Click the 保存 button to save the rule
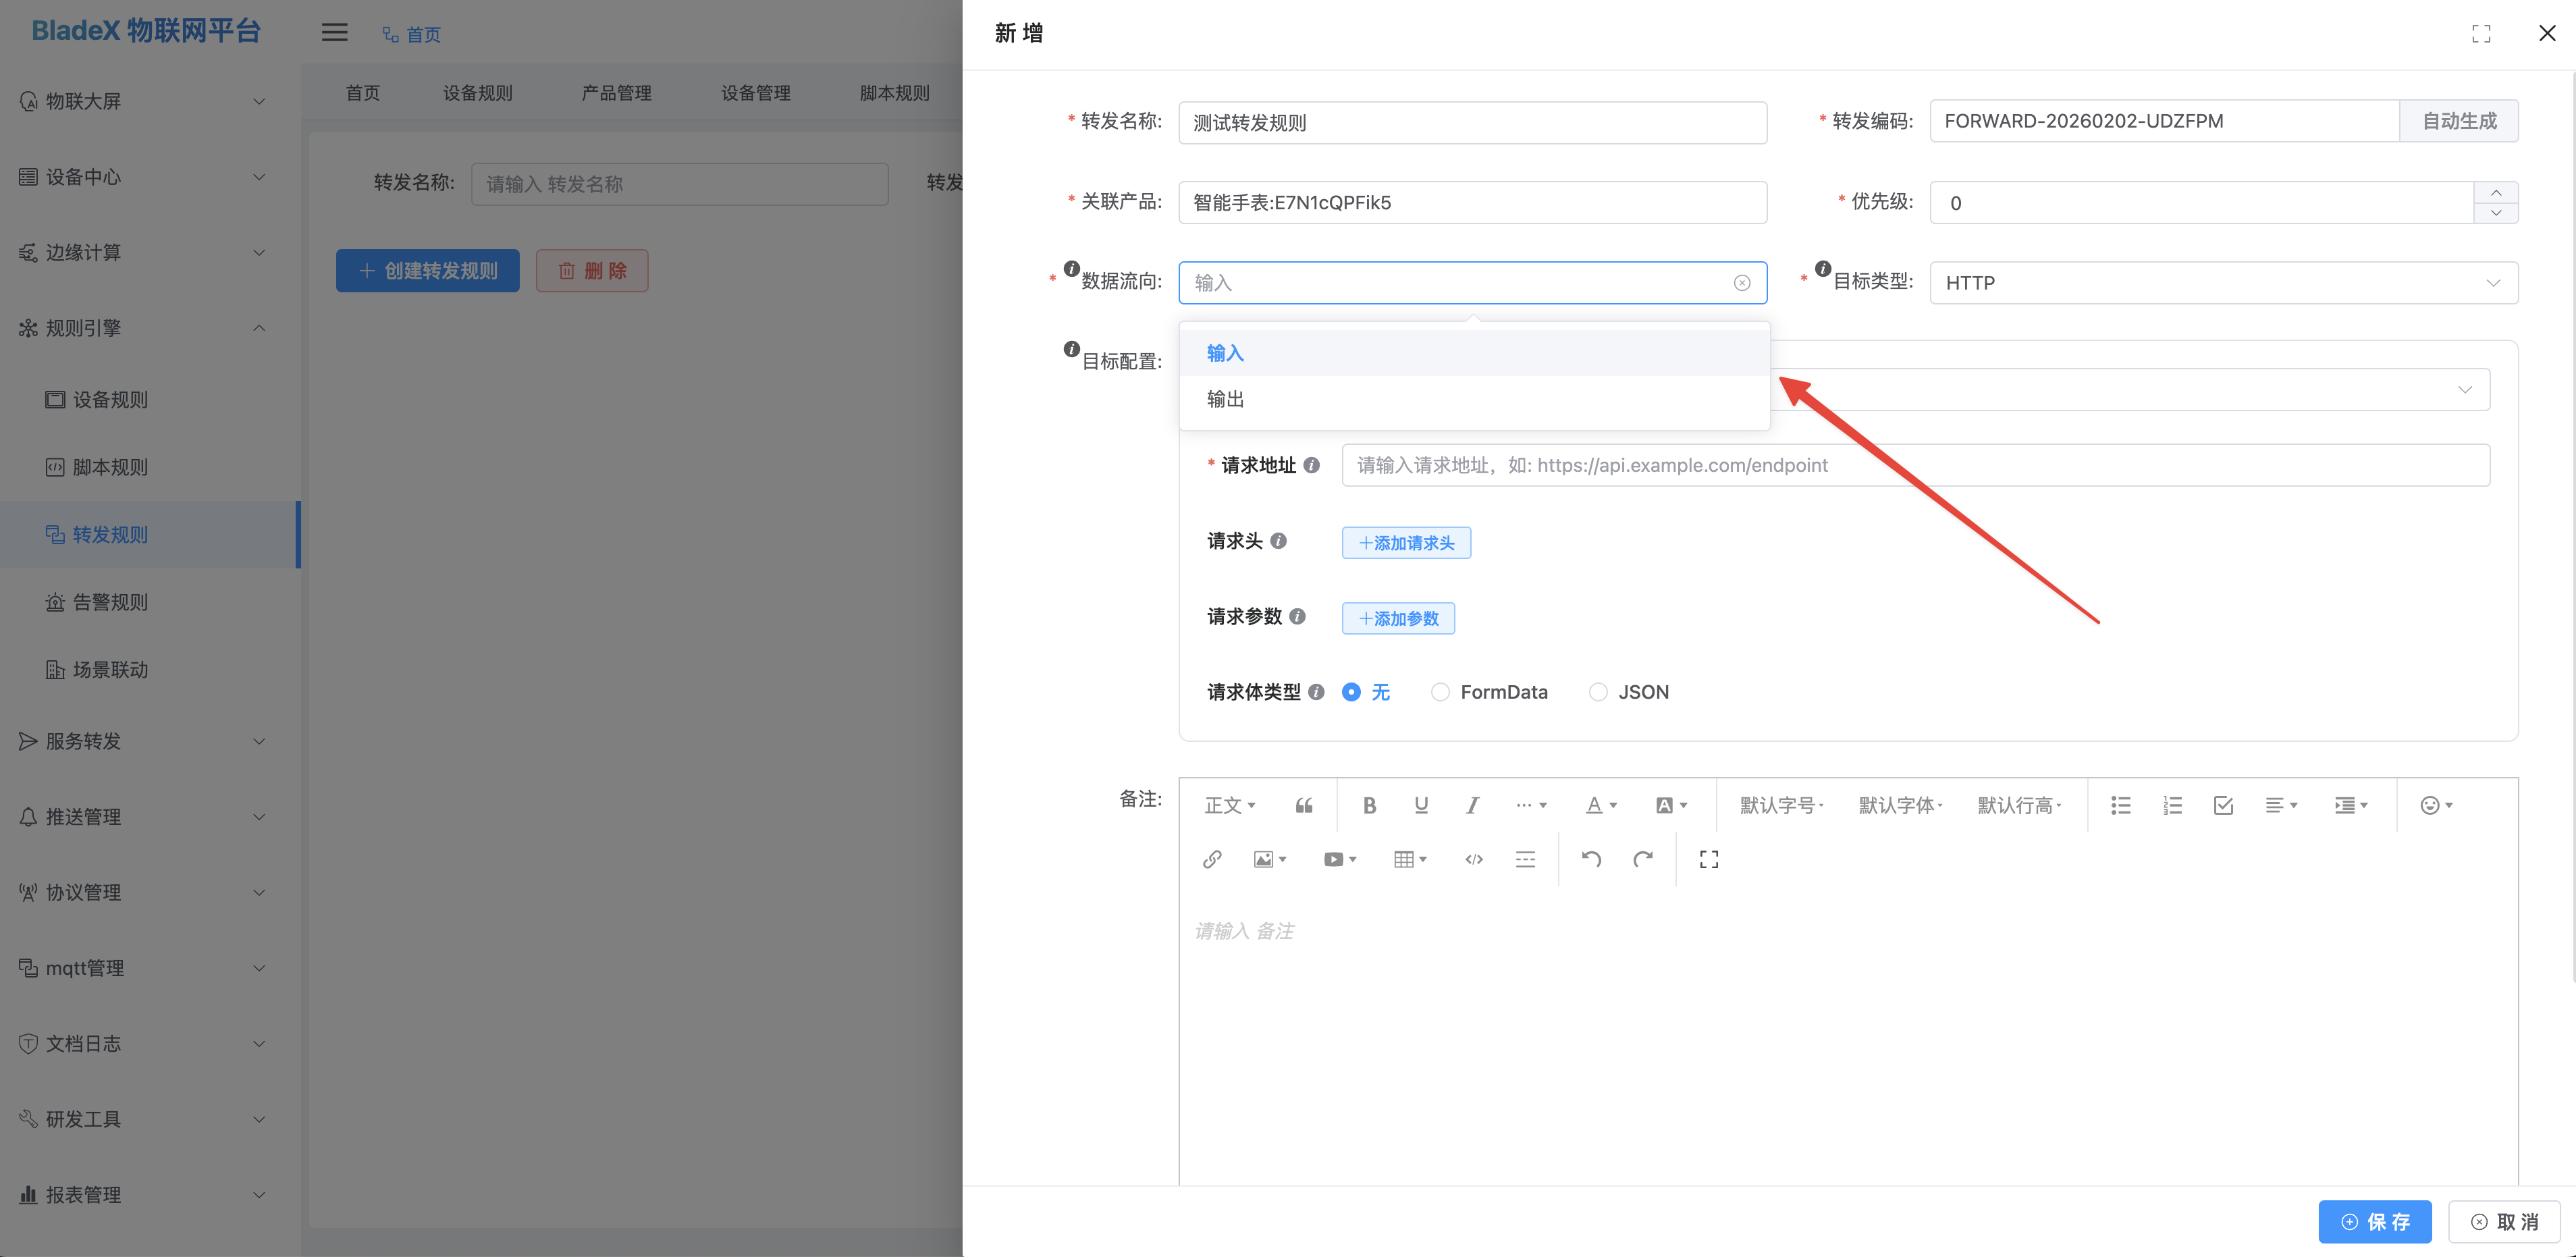Viewport: 2576px width, 1257px height. 2375,1221
